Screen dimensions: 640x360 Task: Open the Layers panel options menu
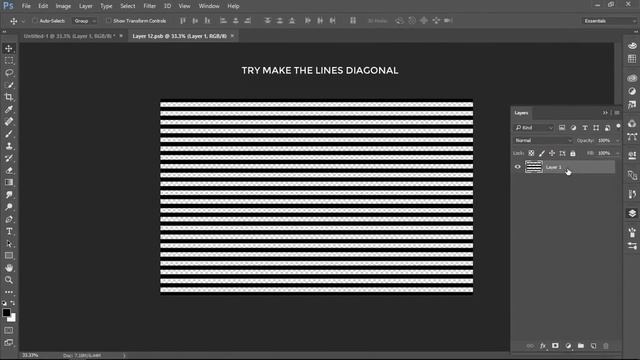click(x=617, y=113)
